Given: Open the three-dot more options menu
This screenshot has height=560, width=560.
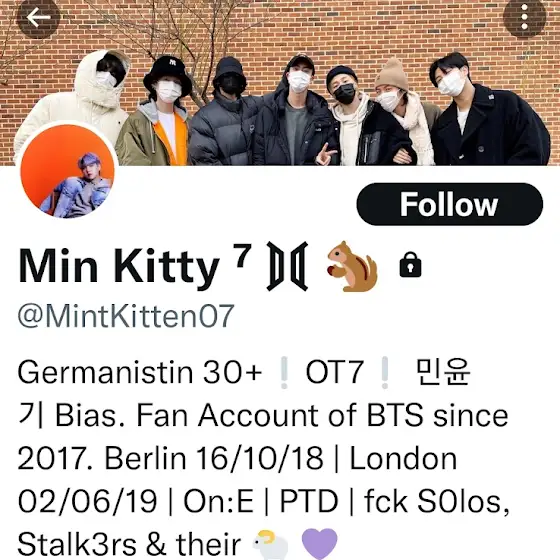Looking at the screenshot, I should 524,17.
